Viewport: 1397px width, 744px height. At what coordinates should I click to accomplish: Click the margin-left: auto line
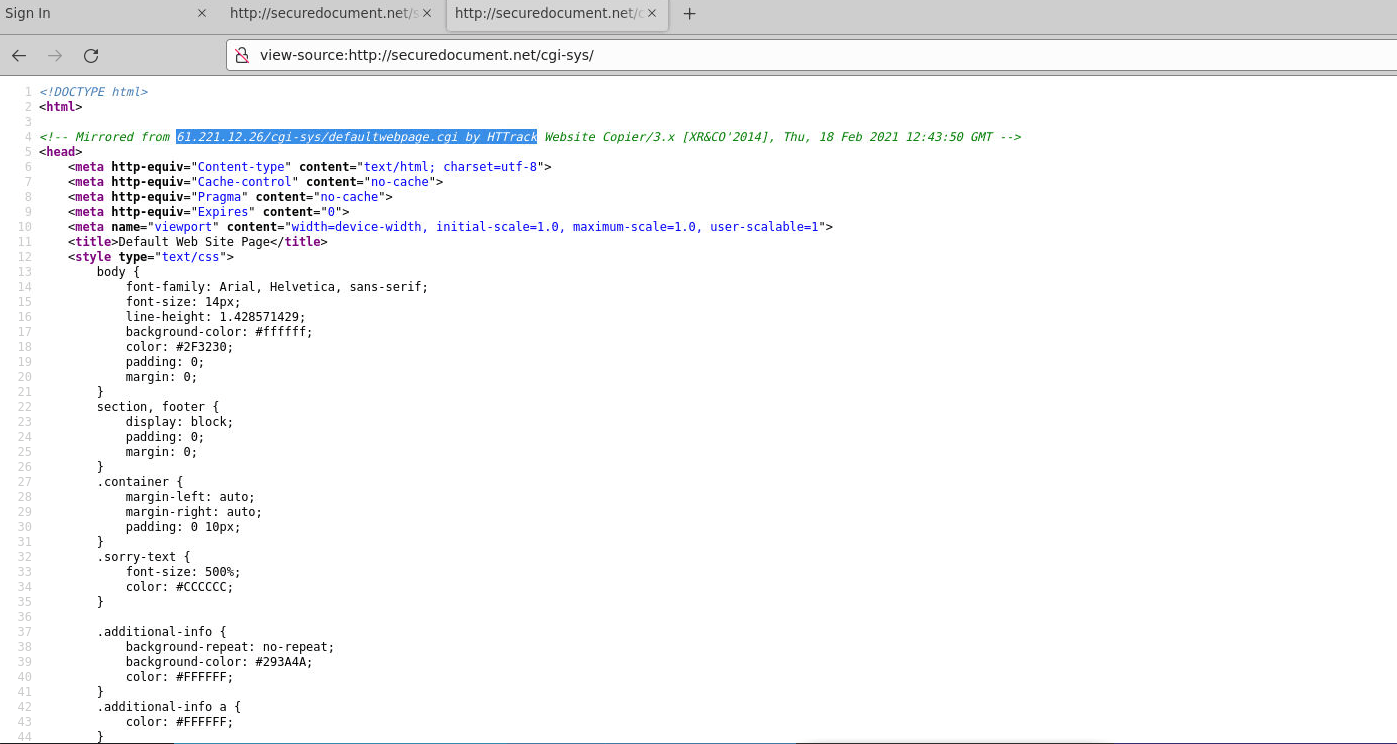pos(191,497)
